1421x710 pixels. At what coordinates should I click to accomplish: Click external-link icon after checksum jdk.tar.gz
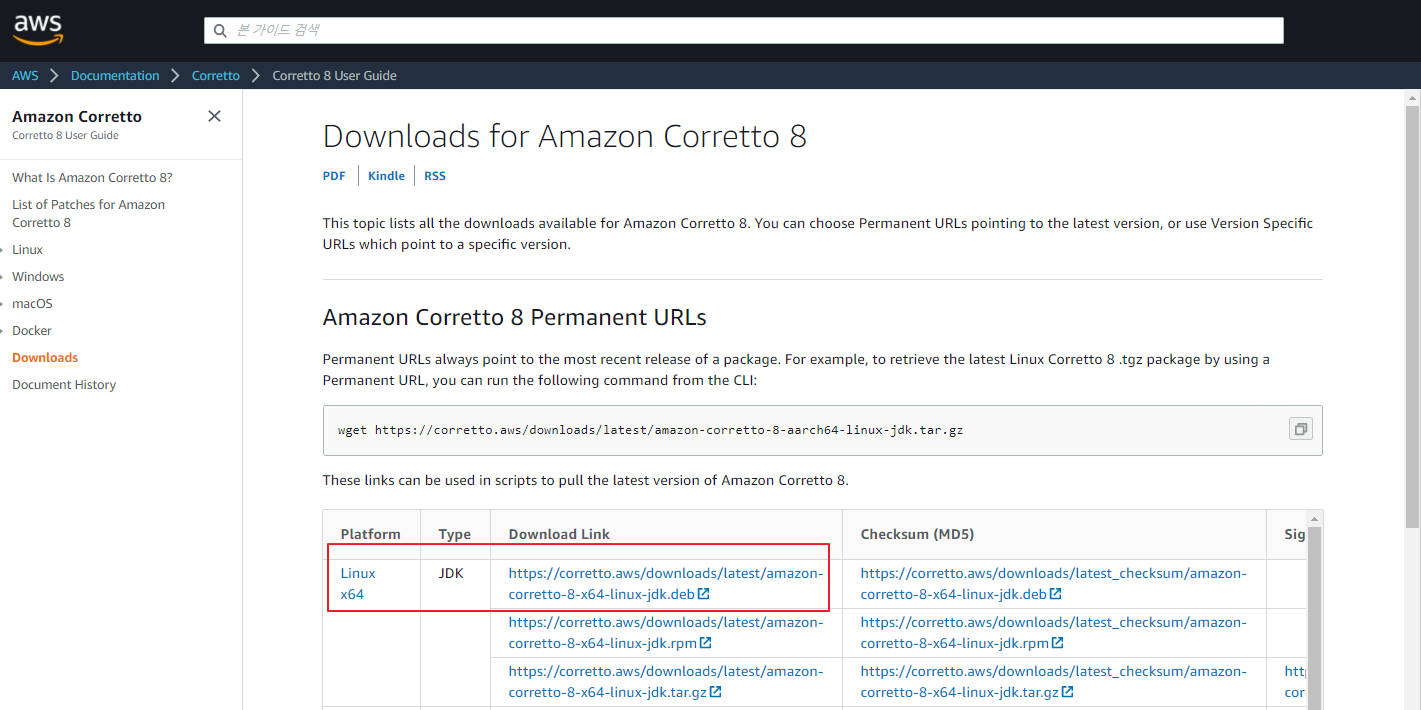1067,692
